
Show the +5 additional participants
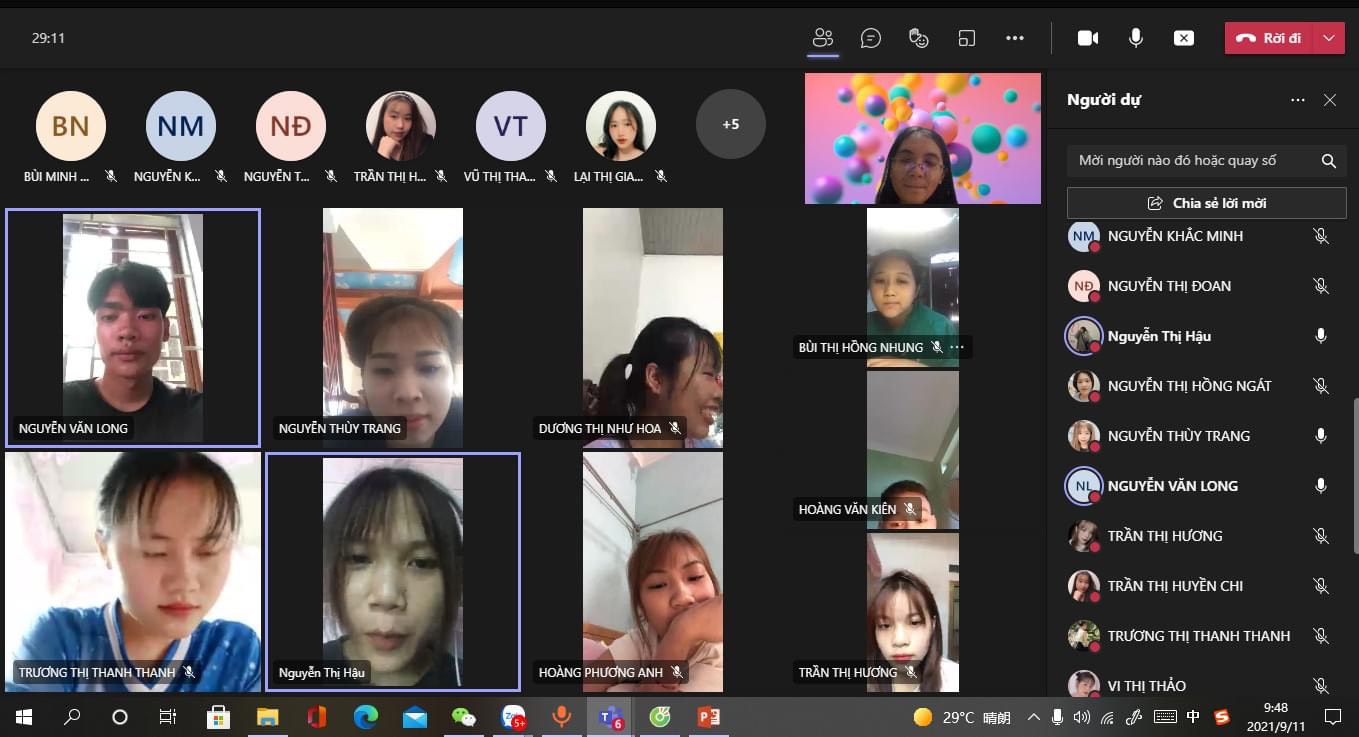point(730,125)
